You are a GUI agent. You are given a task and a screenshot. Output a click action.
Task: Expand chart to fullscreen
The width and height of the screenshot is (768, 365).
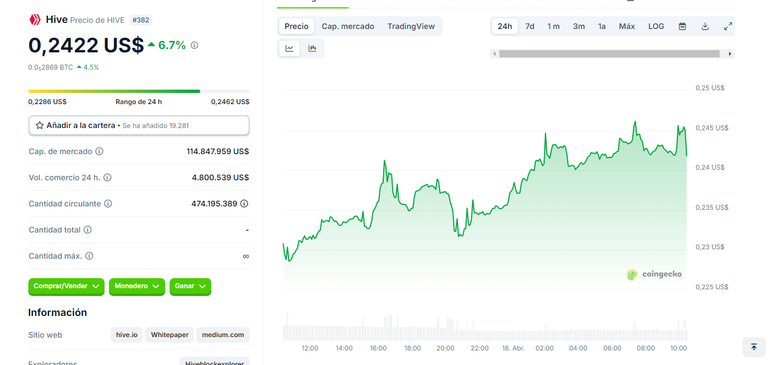[x=728, y=26]
